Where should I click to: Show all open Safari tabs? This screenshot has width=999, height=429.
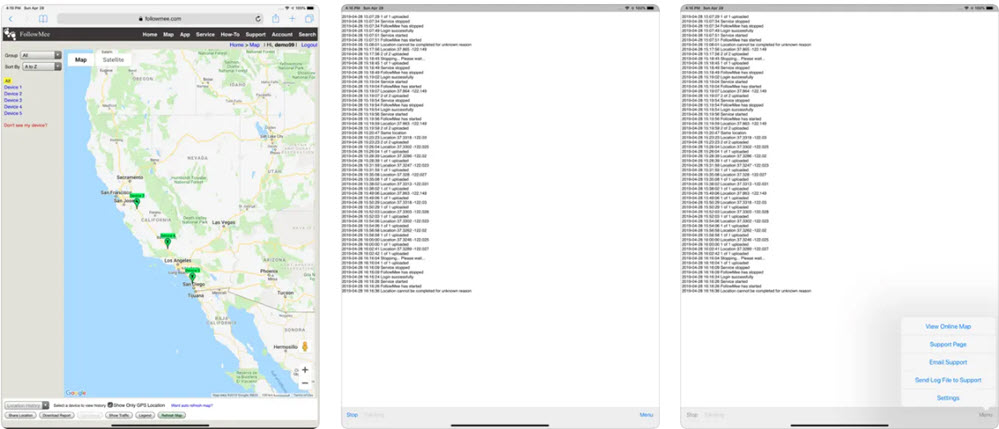click(307, 19)
